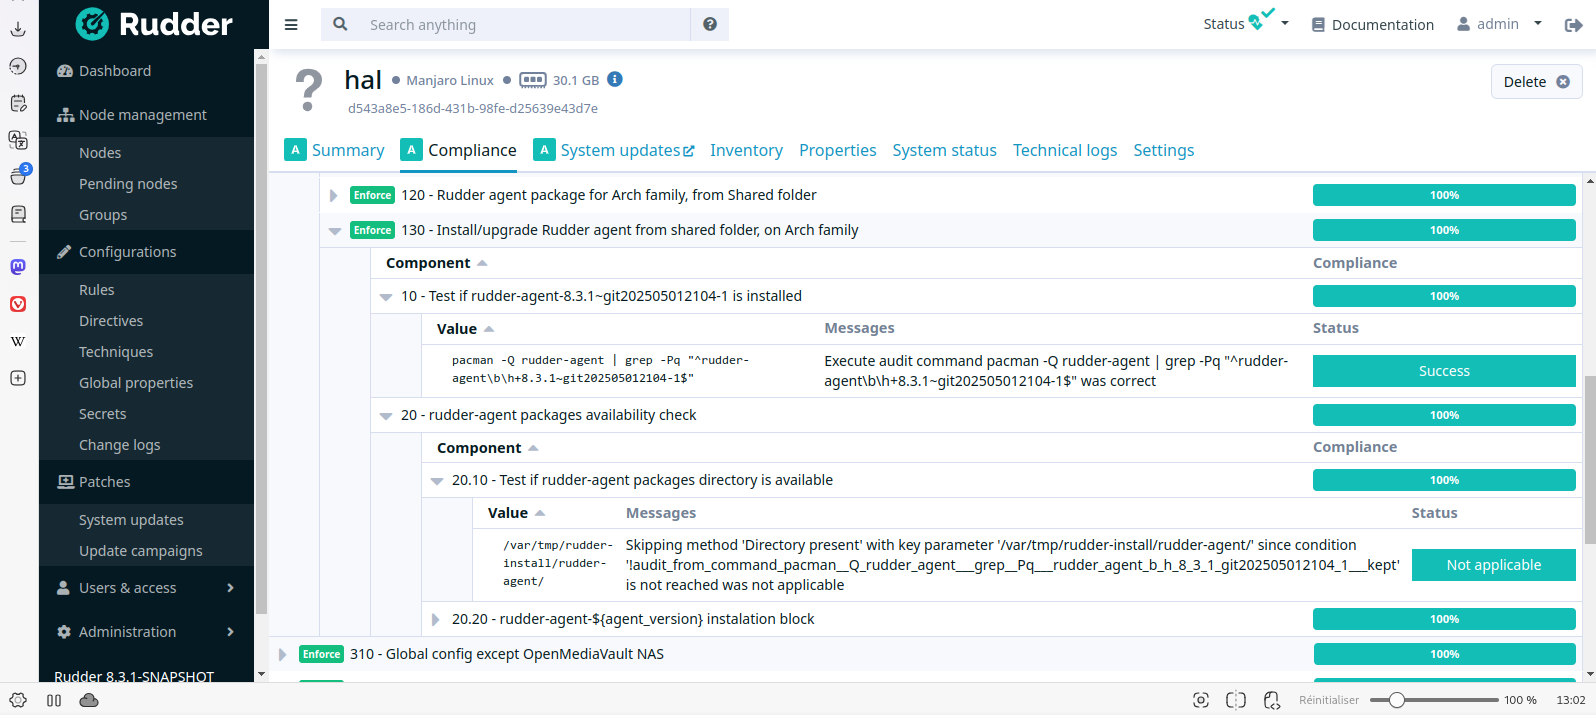Open the Vivaldi web panel icon
1596x715 pixels.
click(18, 304)
